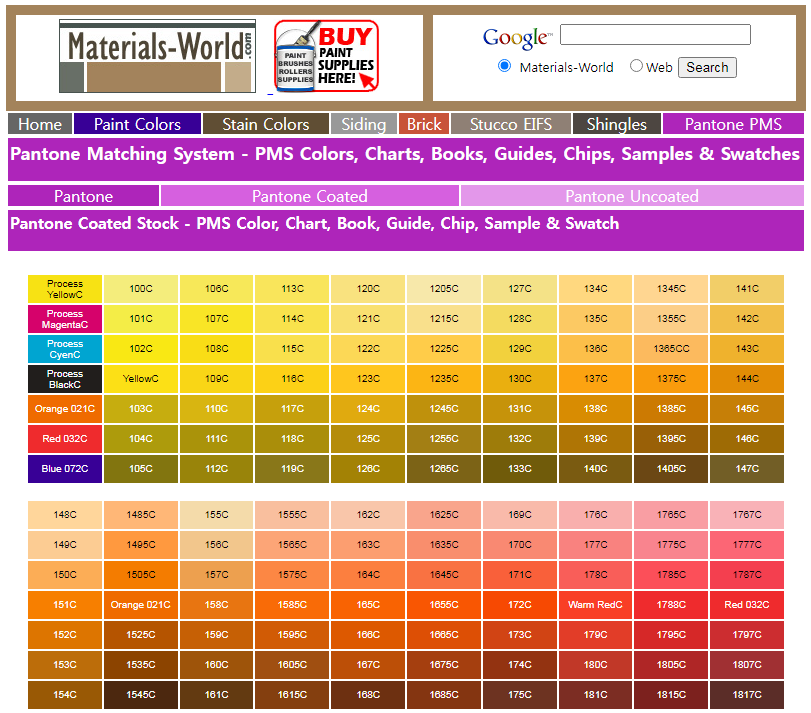Pick the 155C color swatch
This screenshot has width=811, height=713.
216,515
